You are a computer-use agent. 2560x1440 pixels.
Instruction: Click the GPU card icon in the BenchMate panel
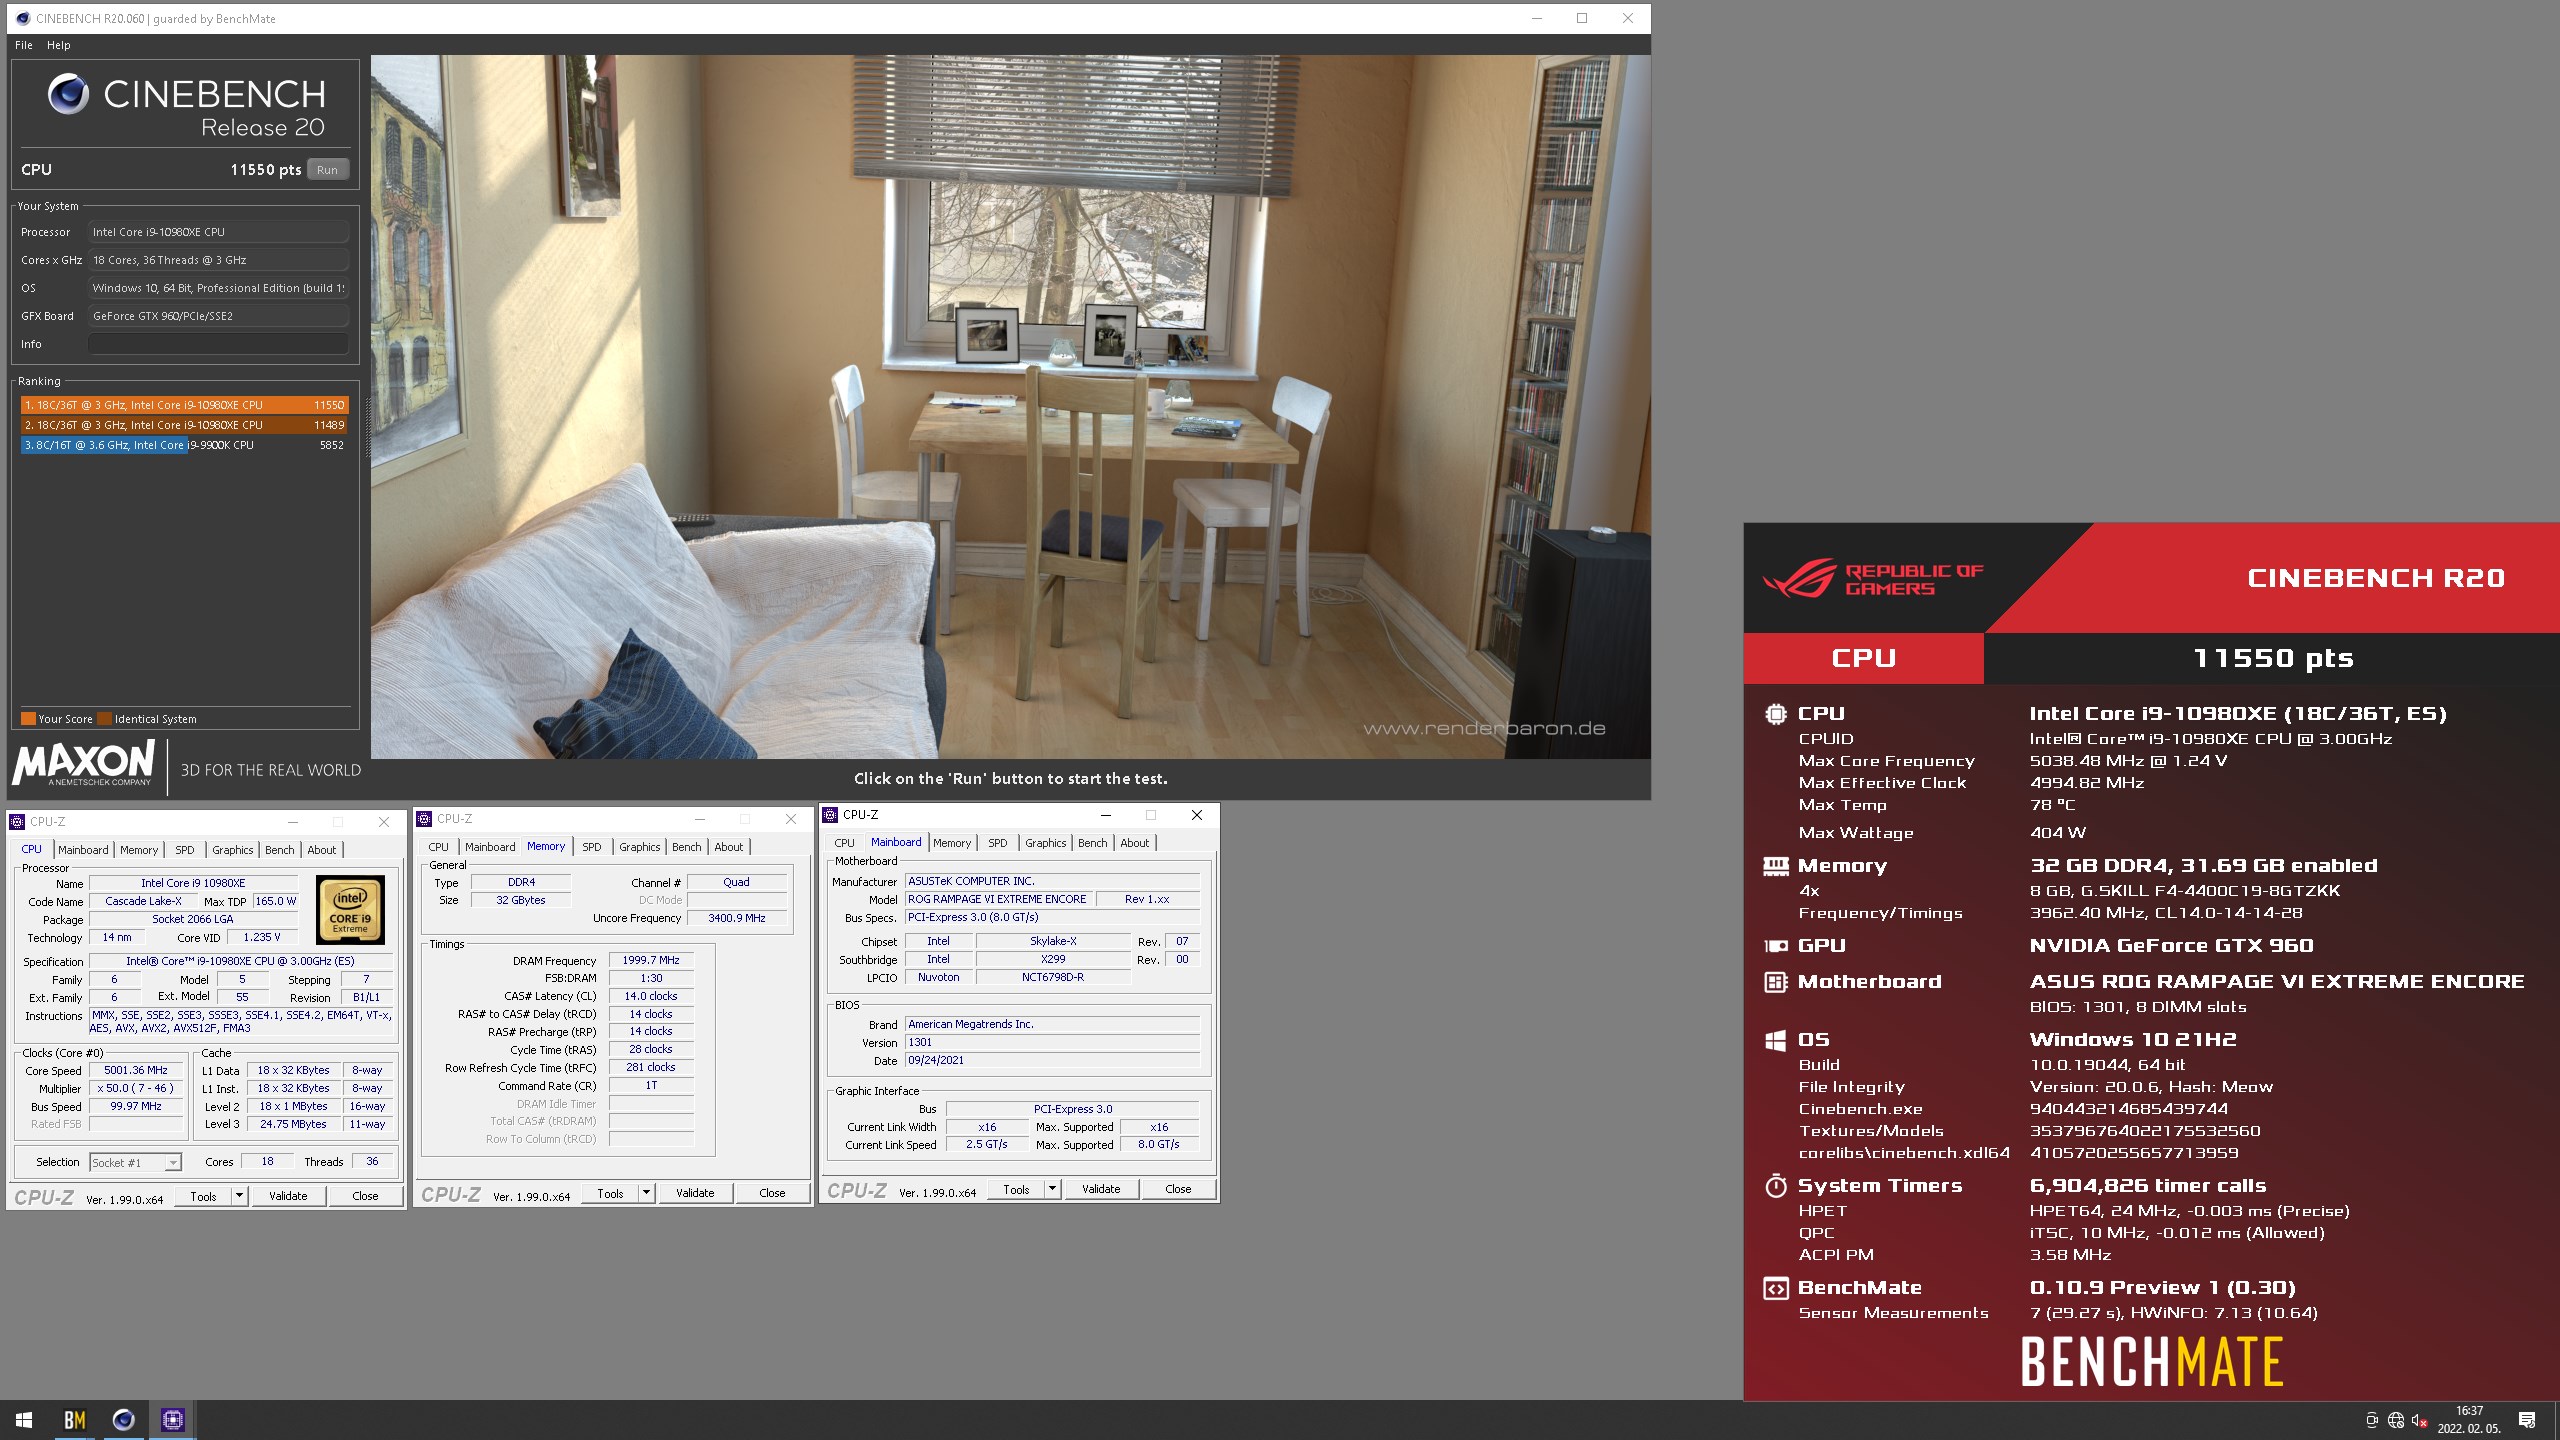(x=1775, y=946)
